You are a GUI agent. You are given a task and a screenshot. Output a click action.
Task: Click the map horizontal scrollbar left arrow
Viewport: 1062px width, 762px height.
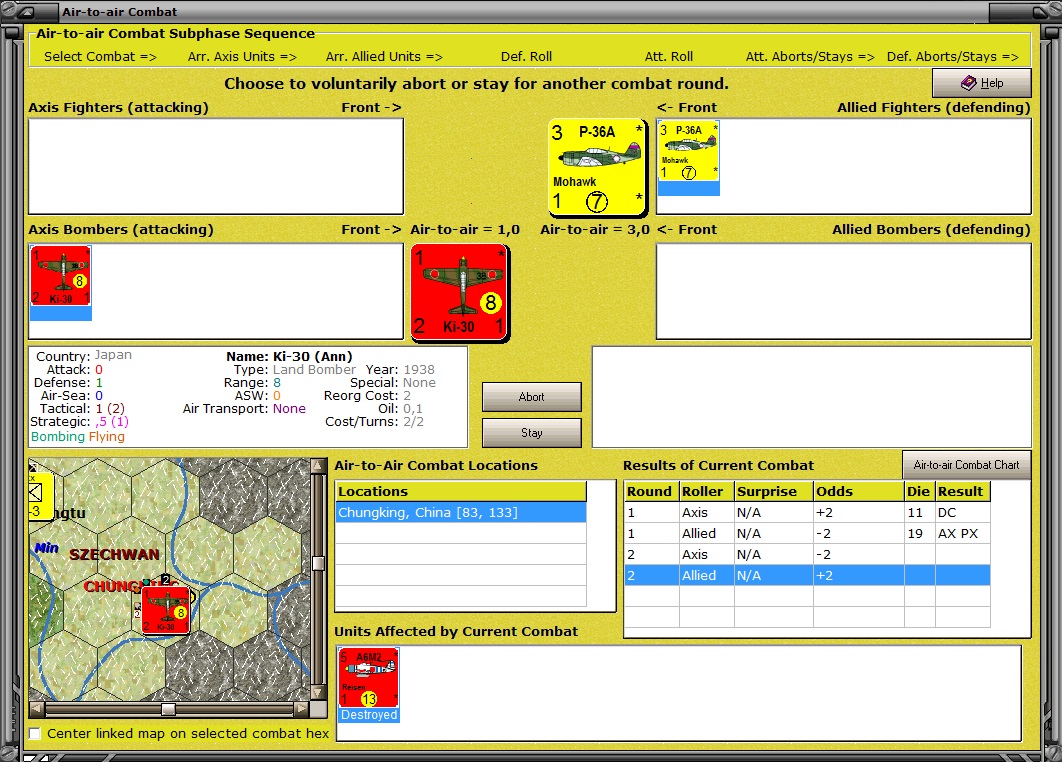coord(37,709)
